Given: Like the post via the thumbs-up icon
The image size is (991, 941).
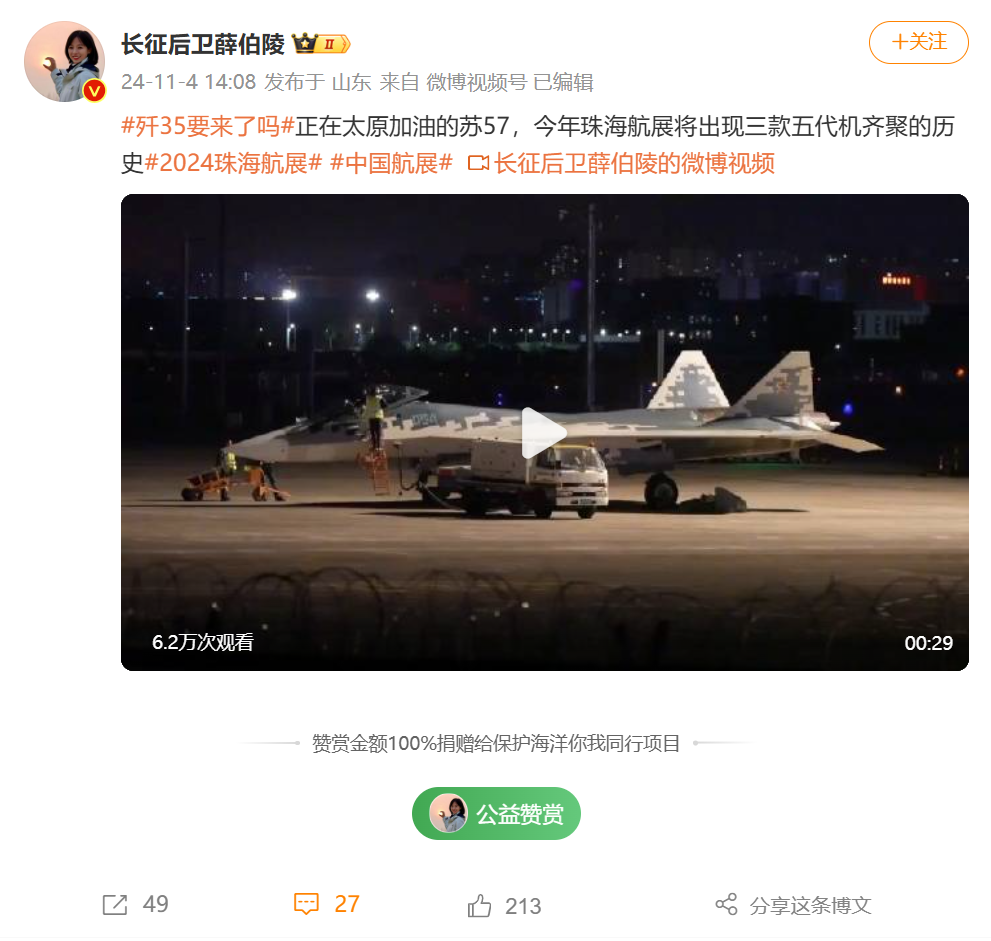Looking at the screenshot, I should tap(479, 906).
